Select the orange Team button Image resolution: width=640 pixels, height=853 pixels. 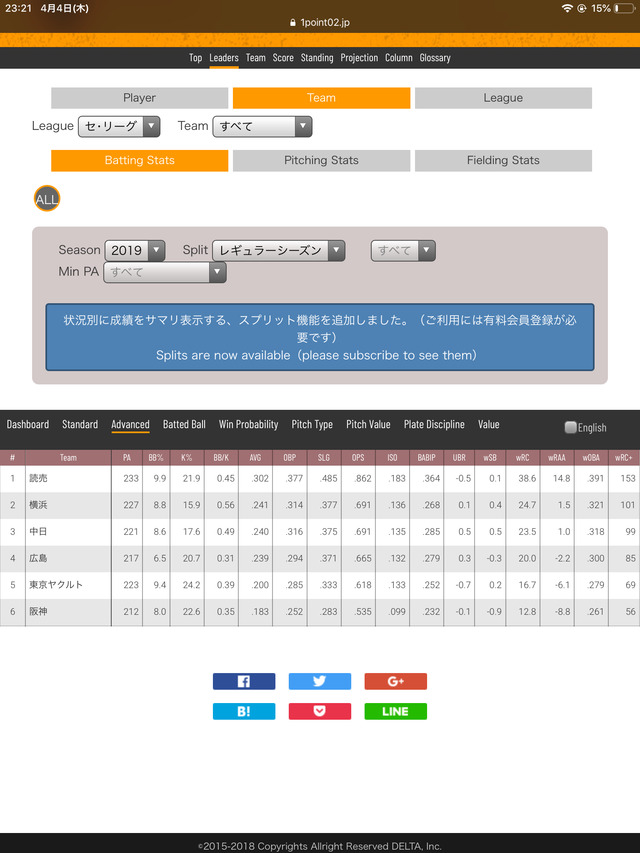pyautogui.click(x=321, y=98)
